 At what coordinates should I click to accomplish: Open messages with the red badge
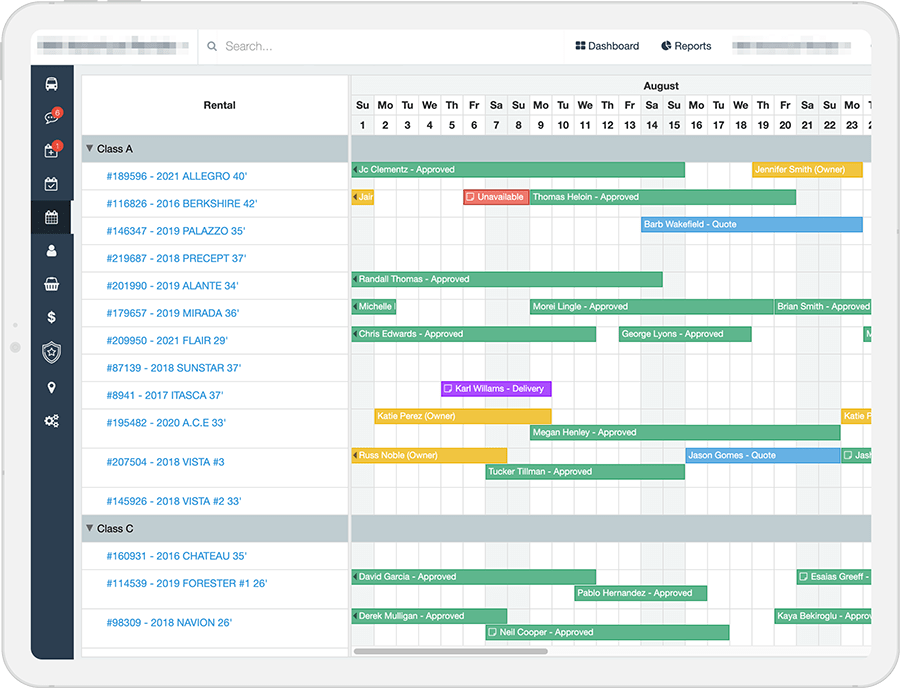click(52, 116)
